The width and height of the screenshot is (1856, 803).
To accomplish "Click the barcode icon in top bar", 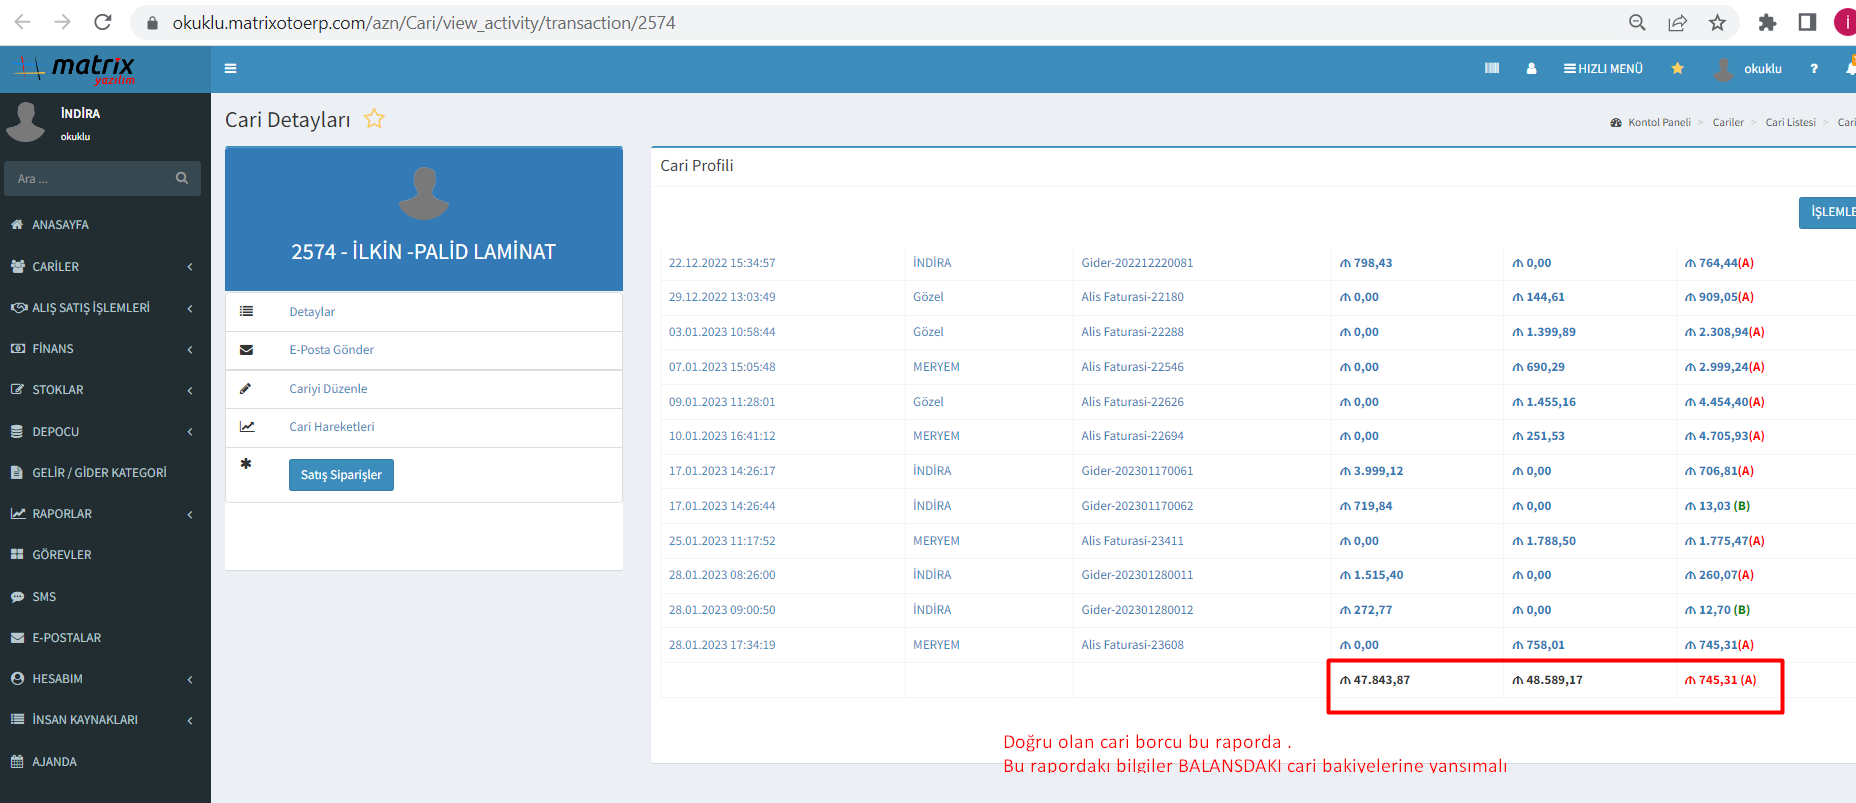I will pos(1492,69).
